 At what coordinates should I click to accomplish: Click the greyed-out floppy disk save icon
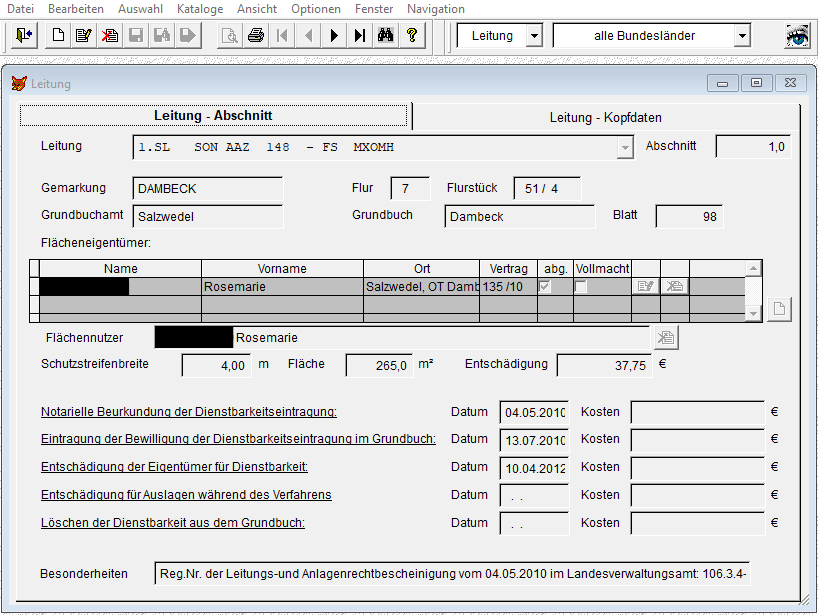[x=136, y=35]
